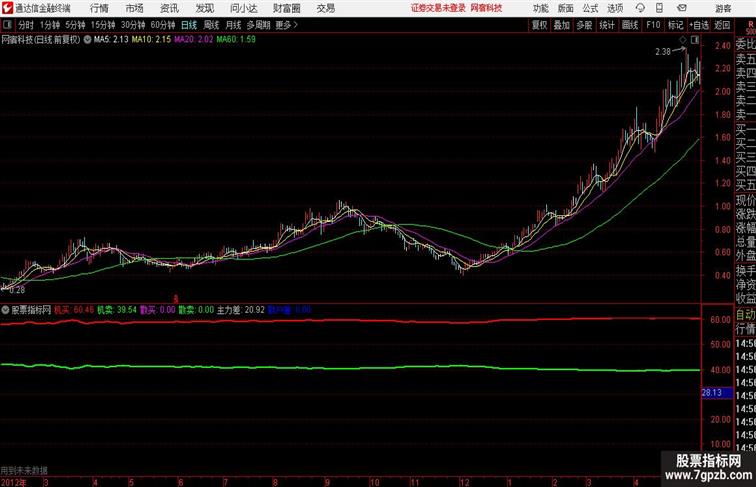This screenshot has height=487, width=756.
Task: Switch to 分时 chart period
Action: point(26,25)
